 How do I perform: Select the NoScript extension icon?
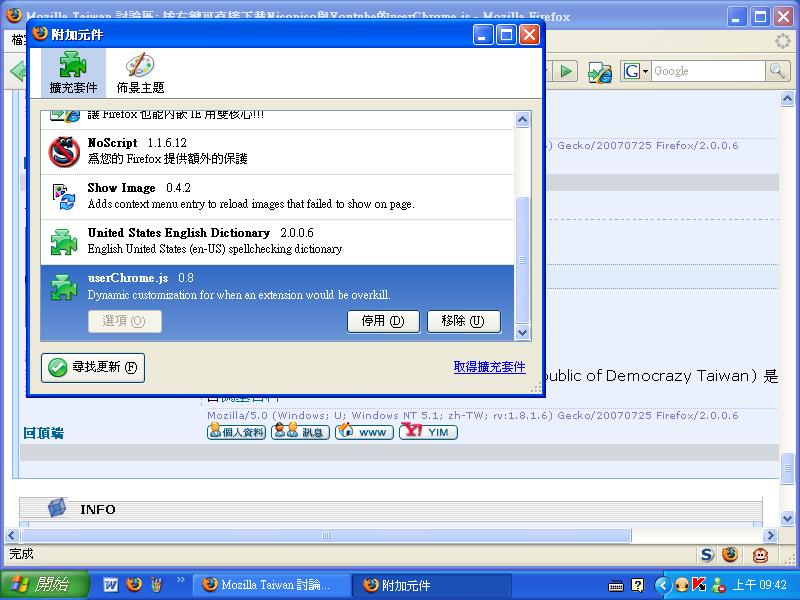click(x=64, y=152)
